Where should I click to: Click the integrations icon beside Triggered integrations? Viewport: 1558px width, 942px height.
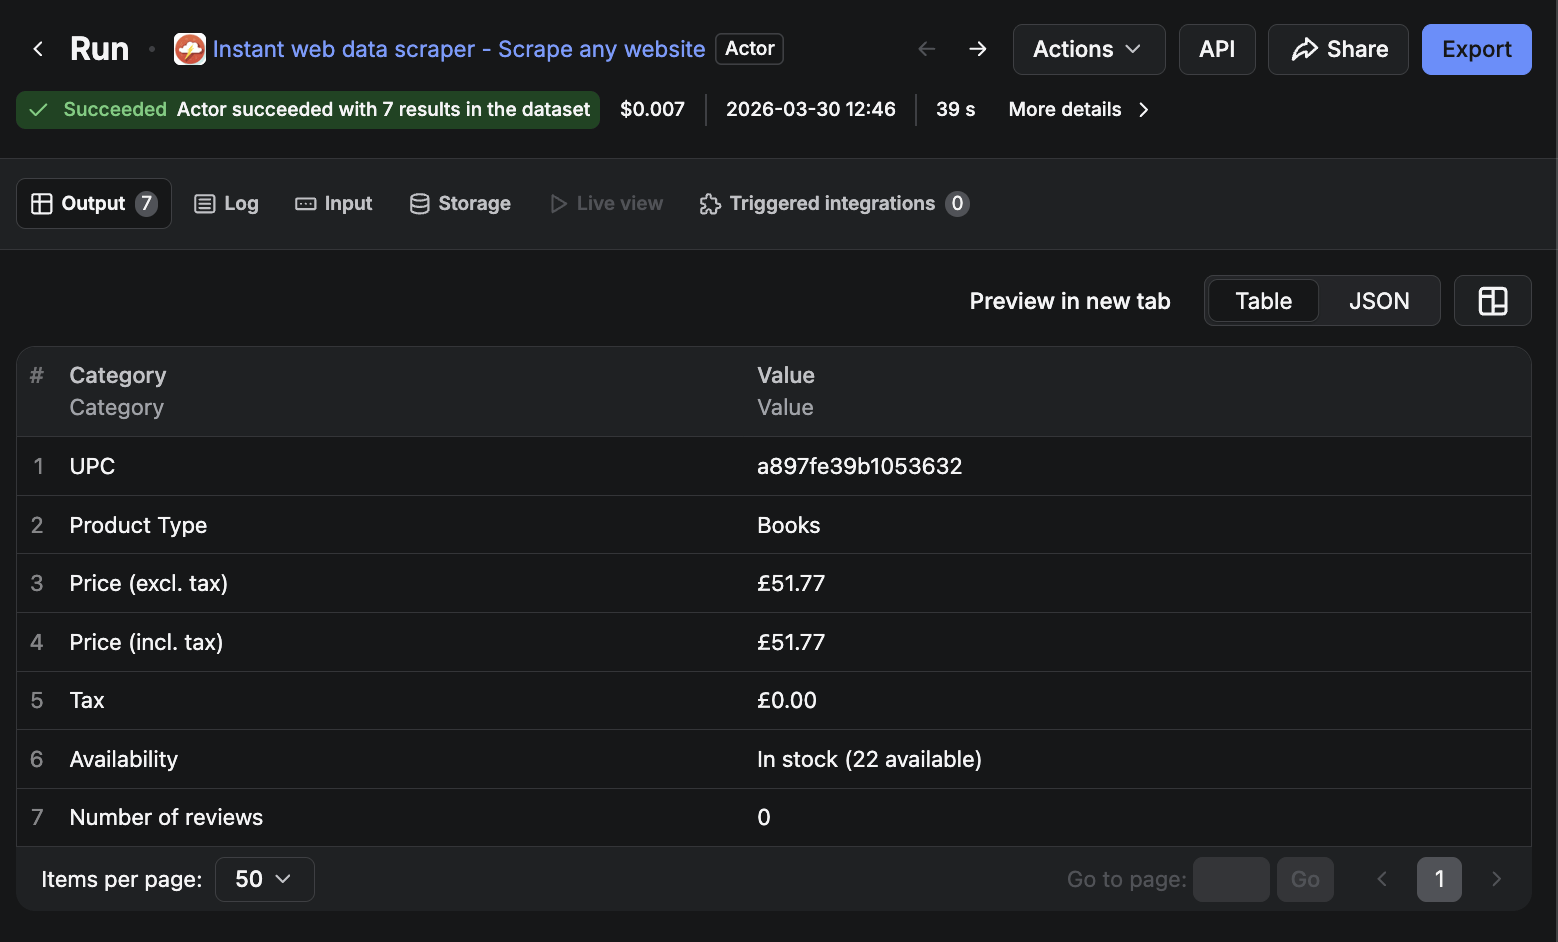710,203
